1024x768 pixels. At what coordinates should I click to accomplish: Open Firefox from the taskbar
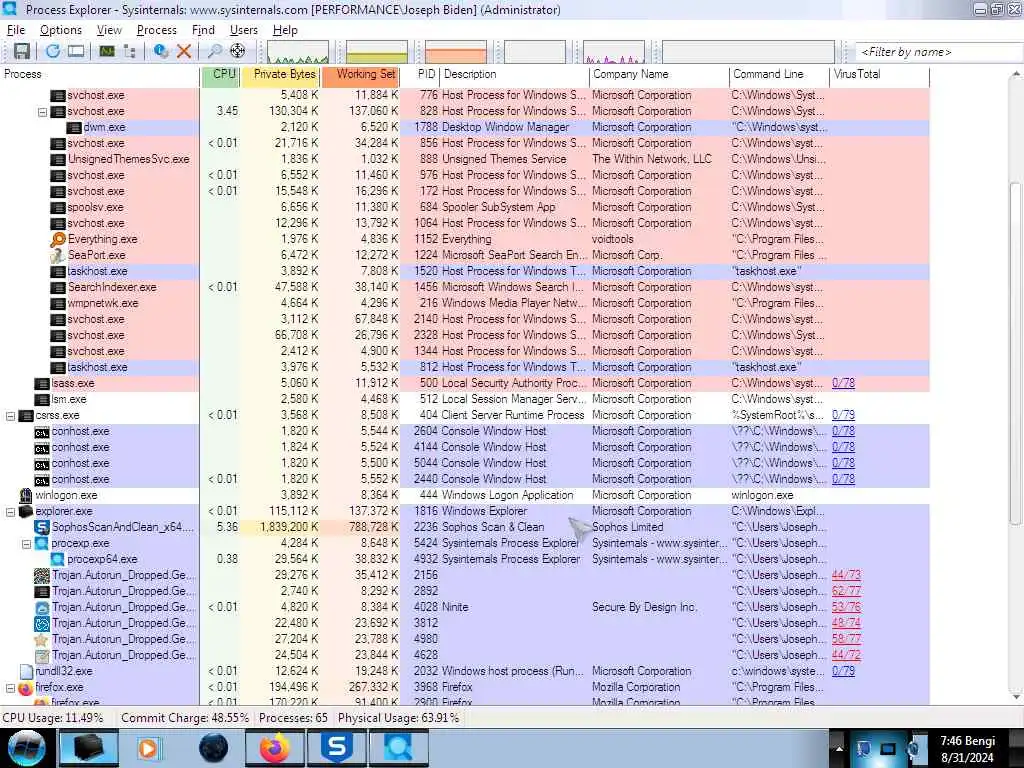click(x=275, y=748)
